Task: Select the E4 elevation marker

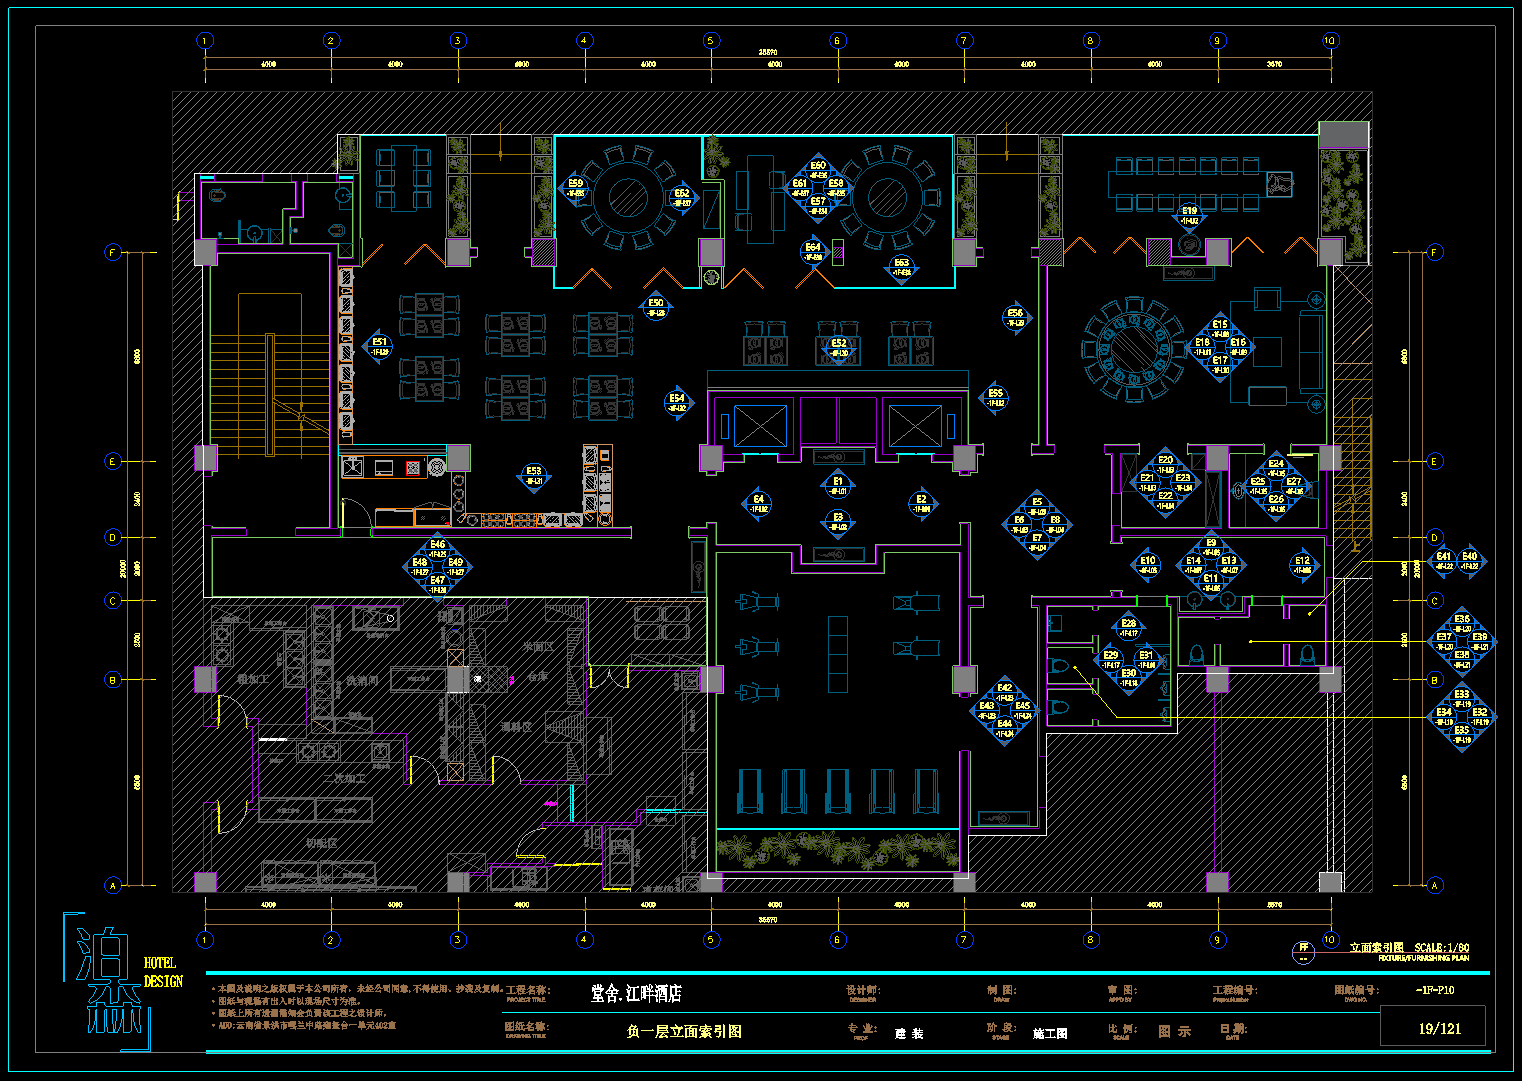Action: coord(759,504)
